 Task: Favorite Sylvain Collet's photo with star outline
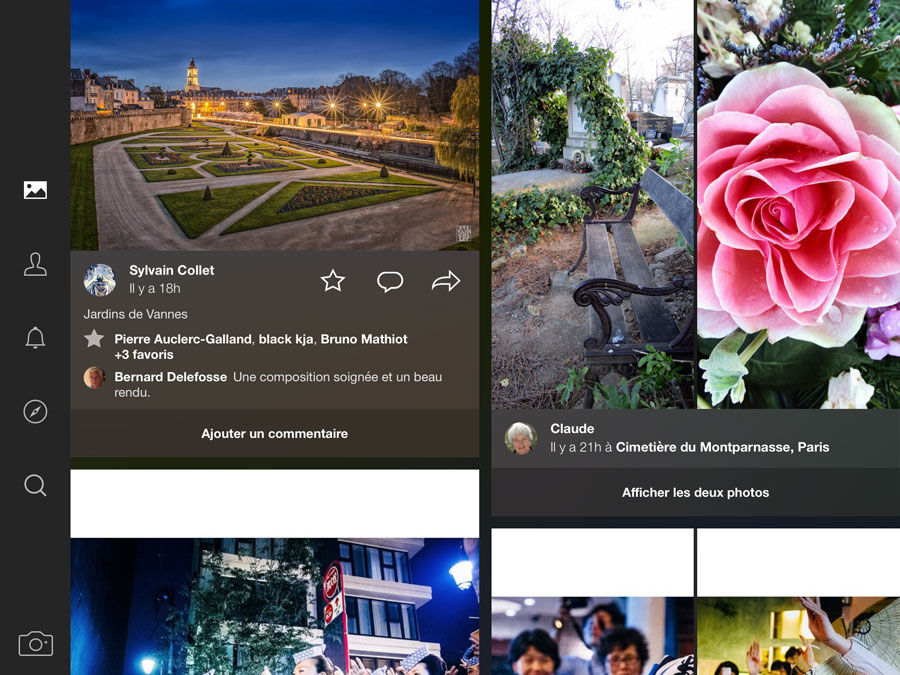(333, 281)
